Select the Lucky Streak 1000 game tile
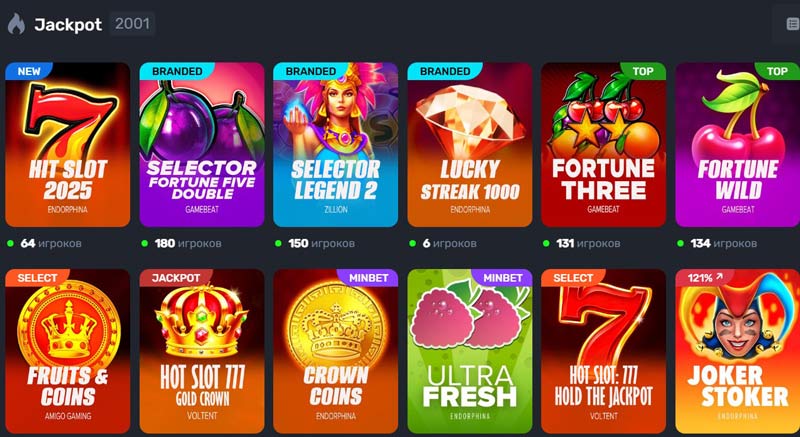800x437 pixels. [x=469, y=145]
